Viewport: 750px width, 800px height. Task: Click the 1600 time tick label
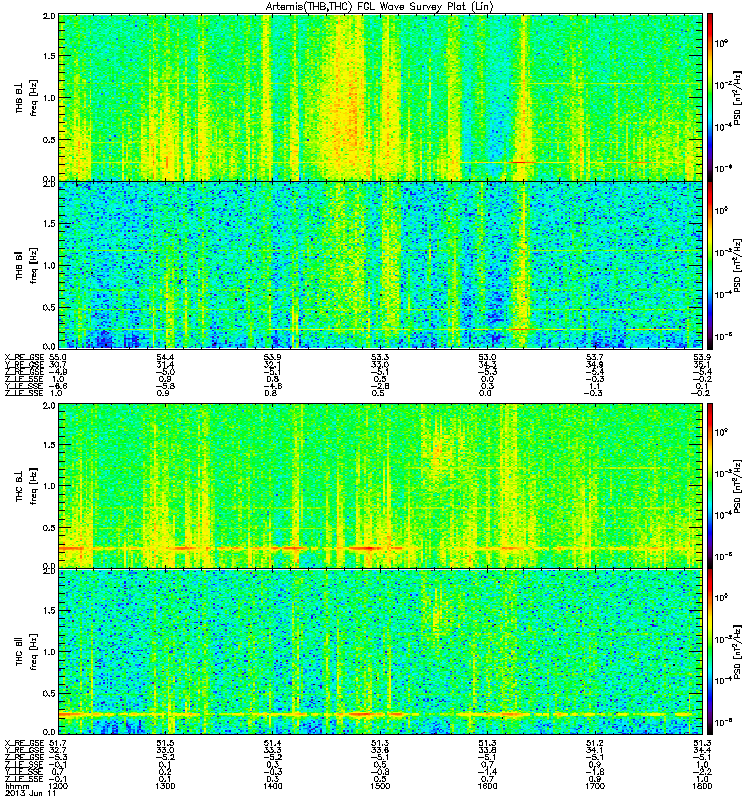click(x=487, y=786)
